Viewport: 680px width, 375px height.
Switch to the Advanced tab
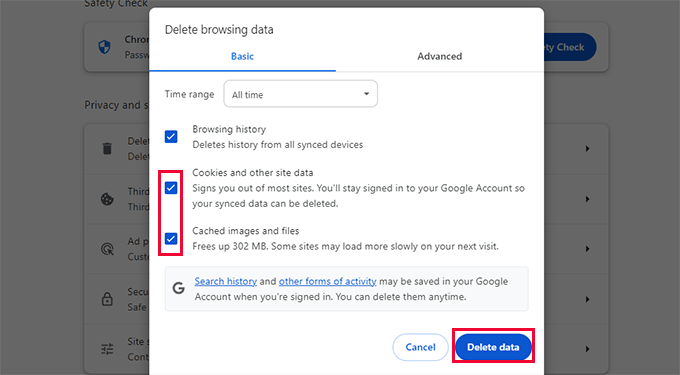440,56
